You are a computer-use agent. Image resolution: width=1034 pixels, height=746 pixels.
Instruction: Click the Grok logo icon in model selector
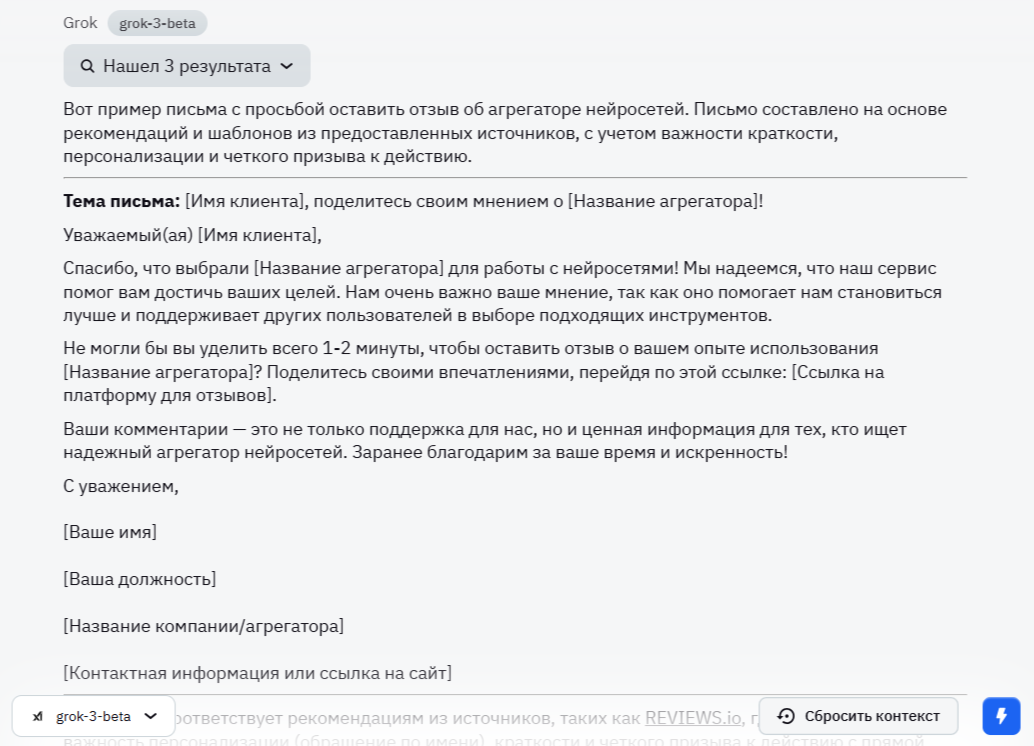(38, 716)
